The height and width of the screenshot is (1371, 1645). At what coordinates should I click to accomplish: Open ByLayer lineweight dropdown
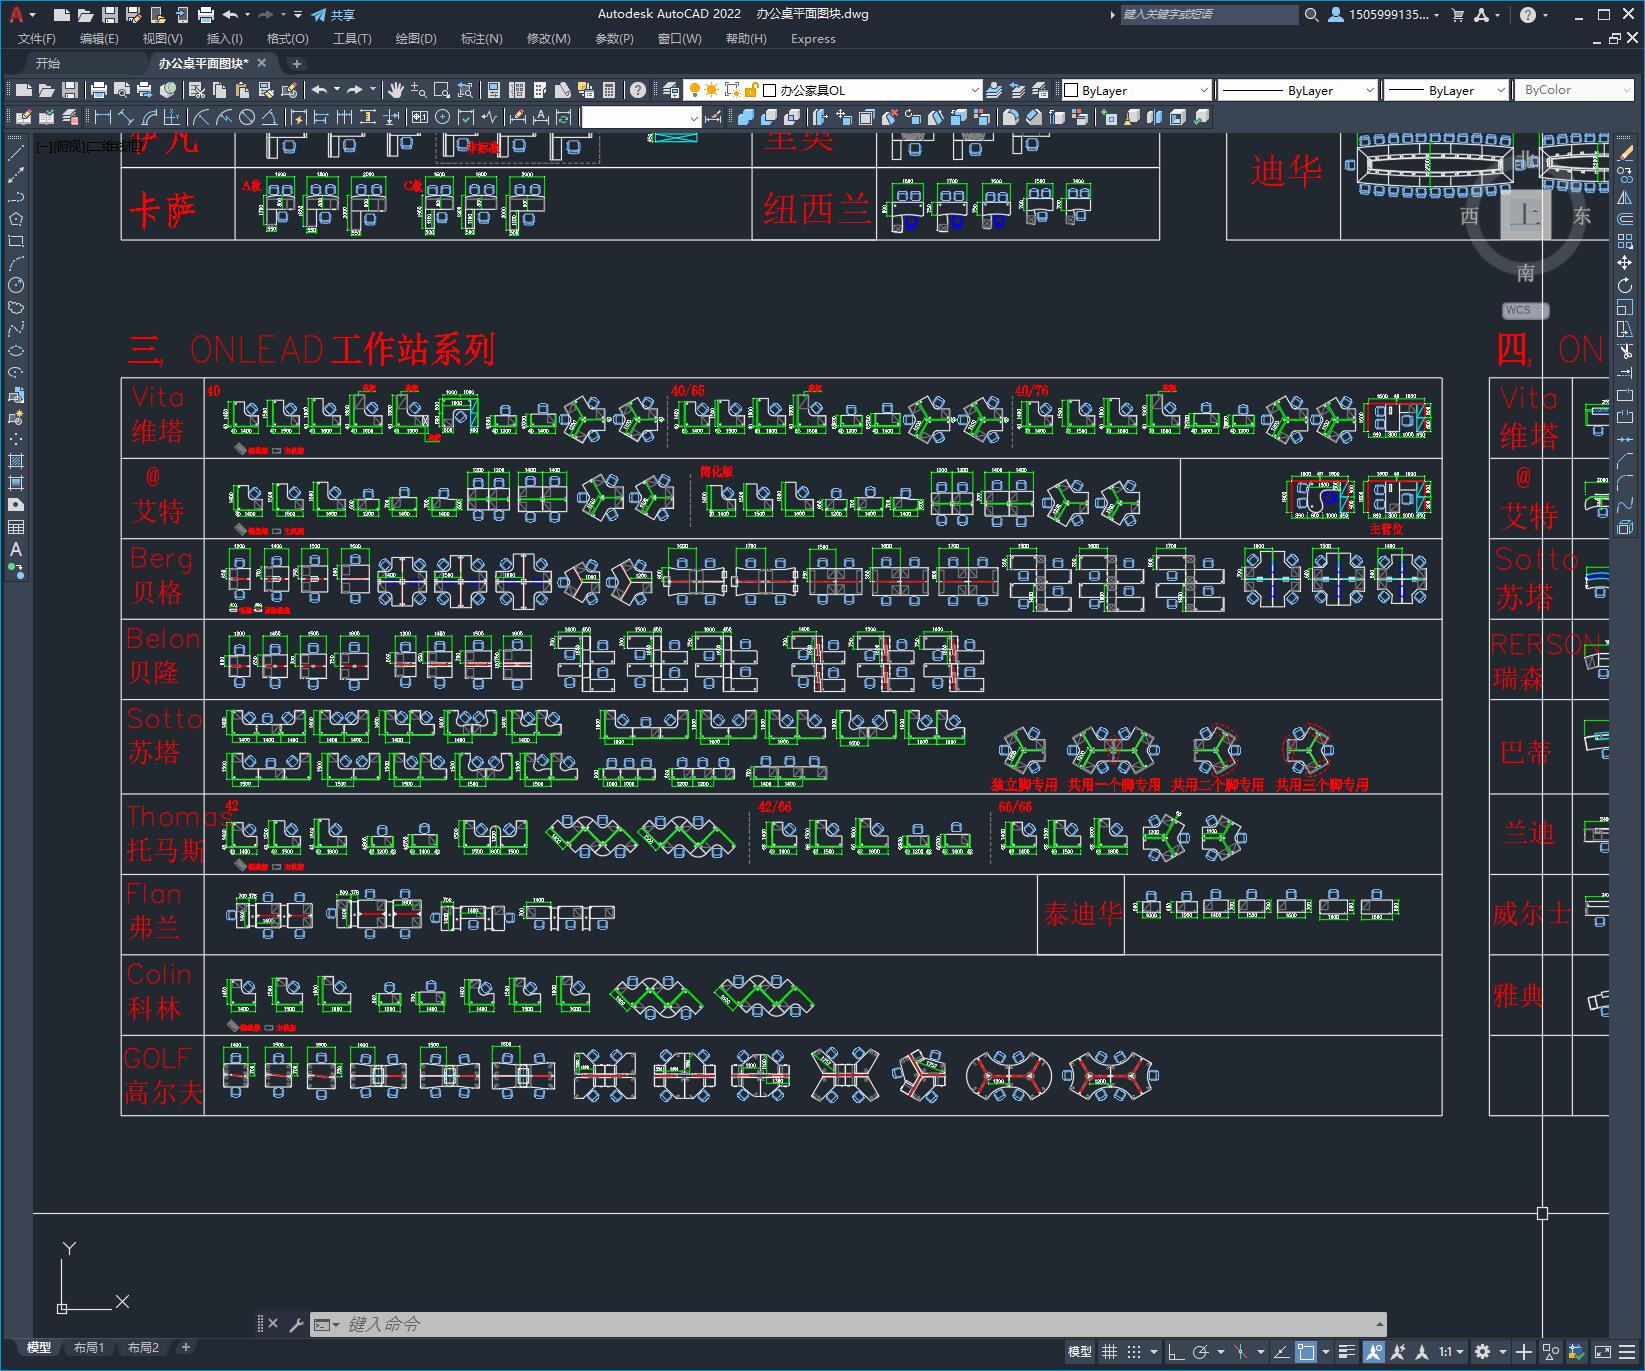tap(1444, 90)
